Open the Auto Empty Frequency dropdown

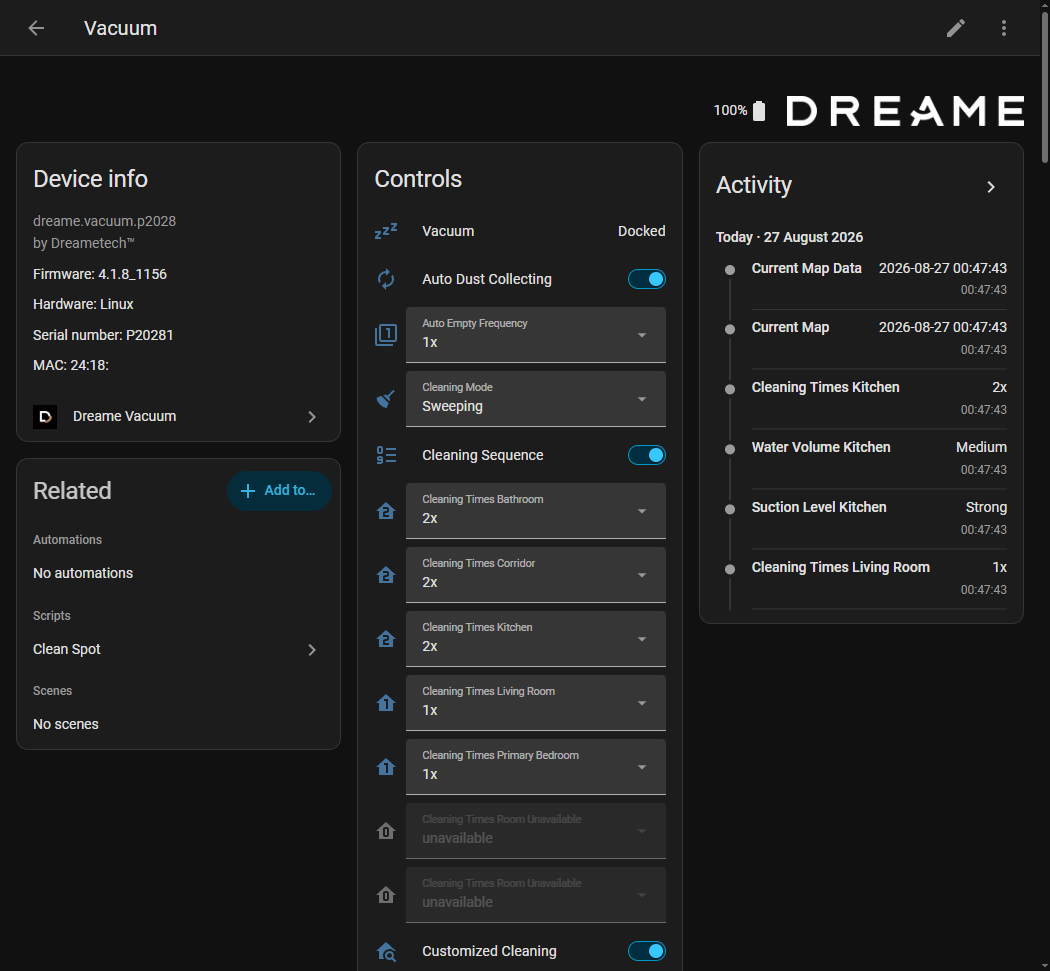(x=536, y=334)
